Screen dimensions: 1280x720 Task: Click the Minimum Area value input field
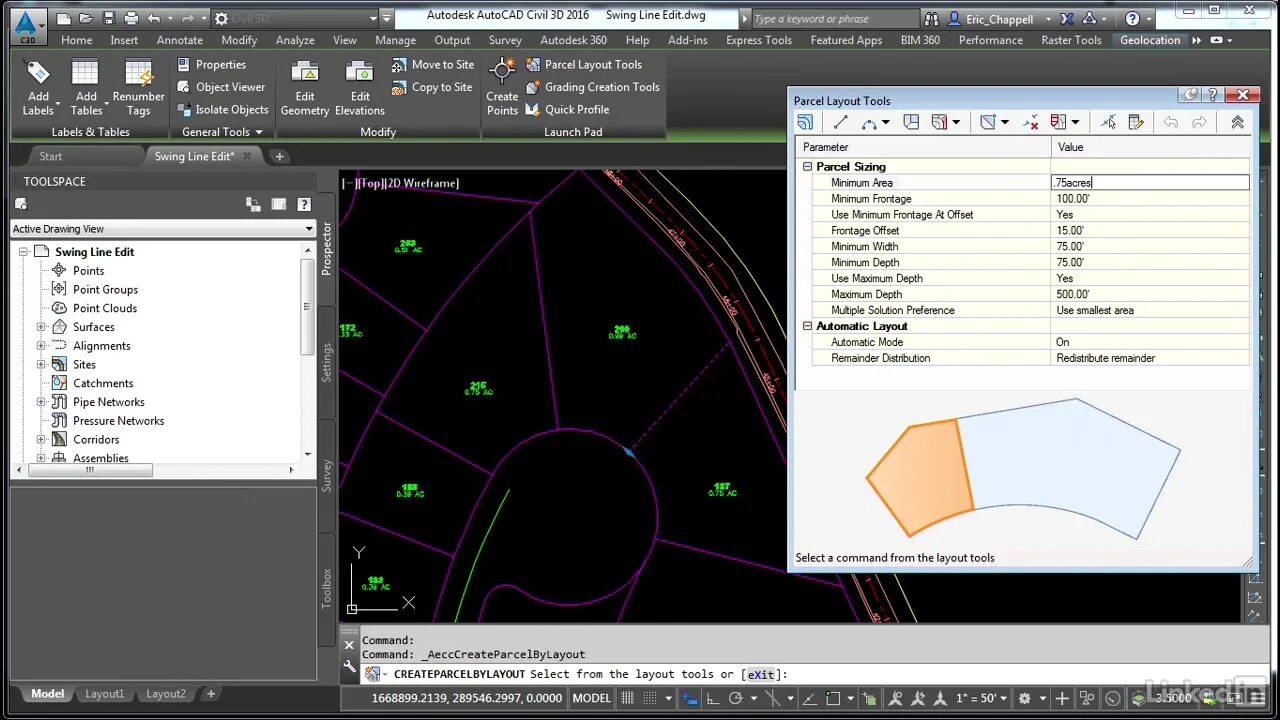(1150, 183)
